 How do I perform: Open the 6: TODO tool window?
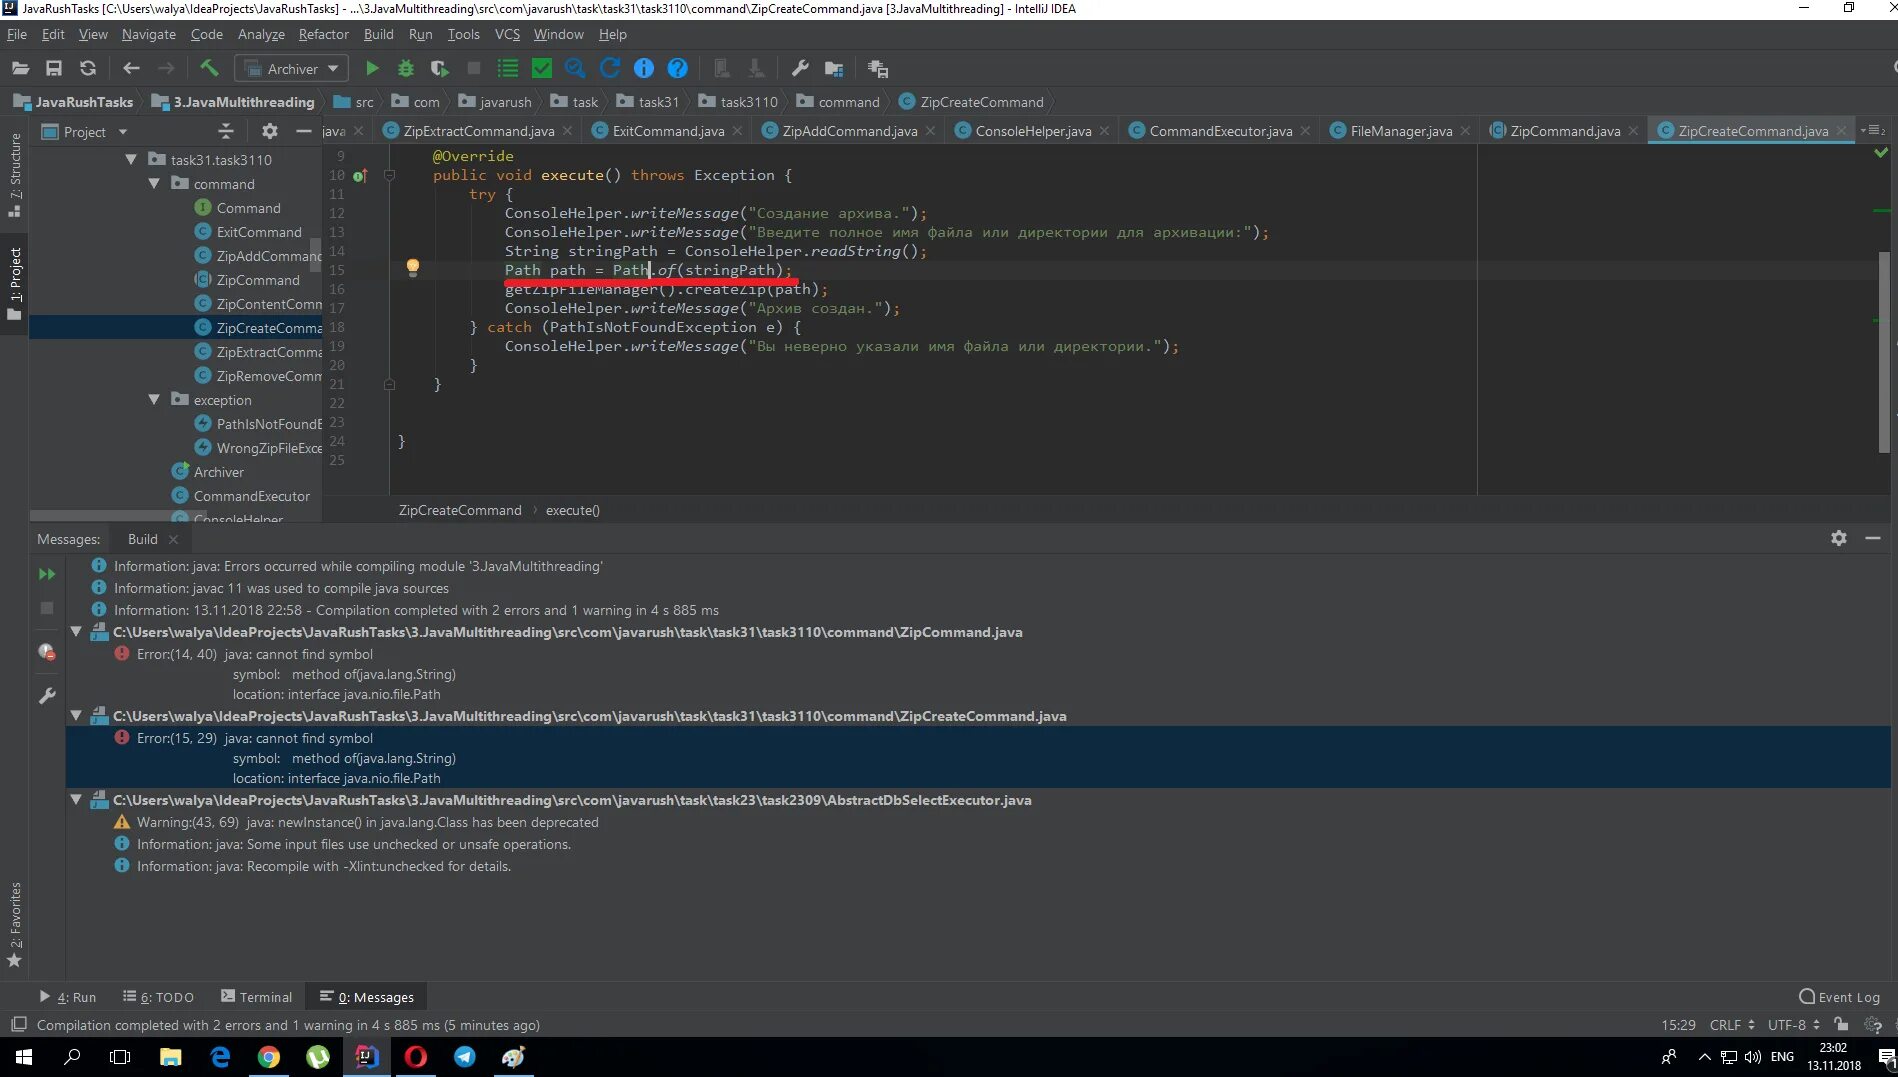click(x=158, y=996)
